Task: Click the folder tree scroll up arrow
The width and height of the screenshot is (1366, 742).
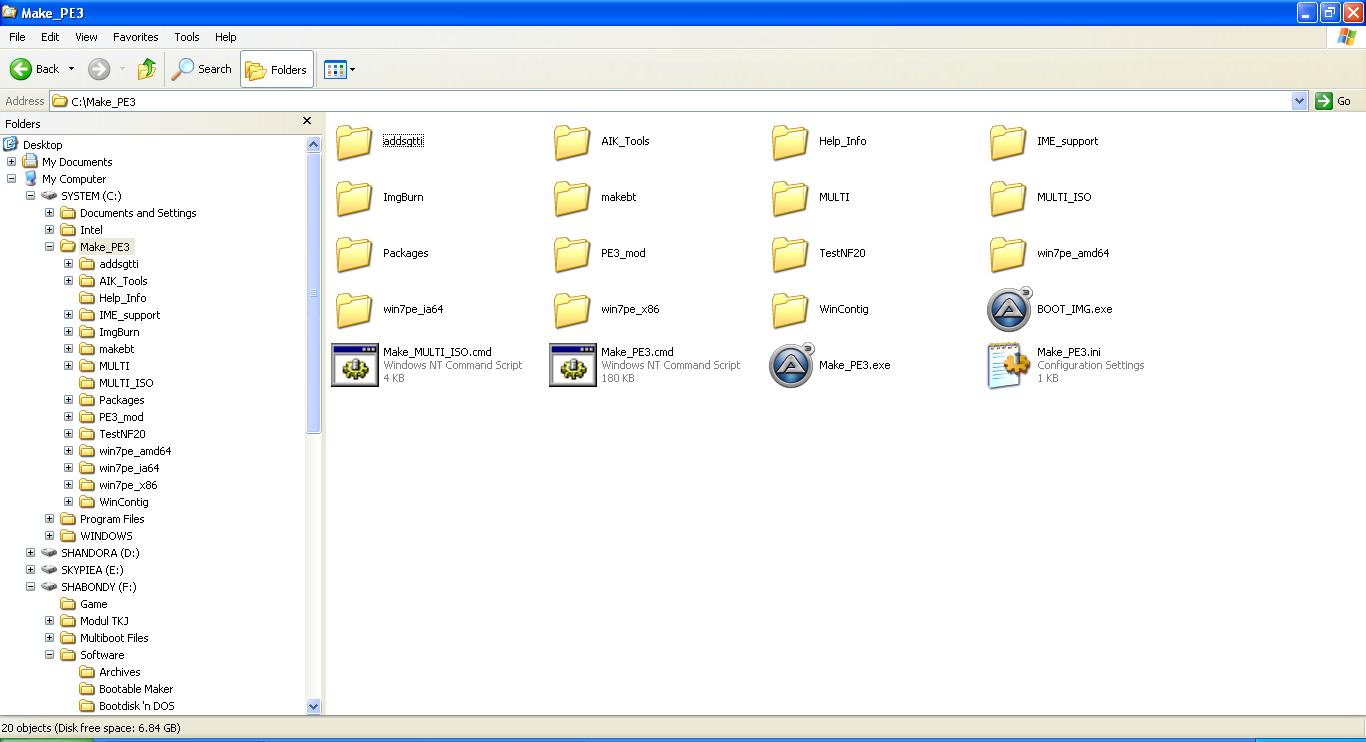Action: click(313, 144)
